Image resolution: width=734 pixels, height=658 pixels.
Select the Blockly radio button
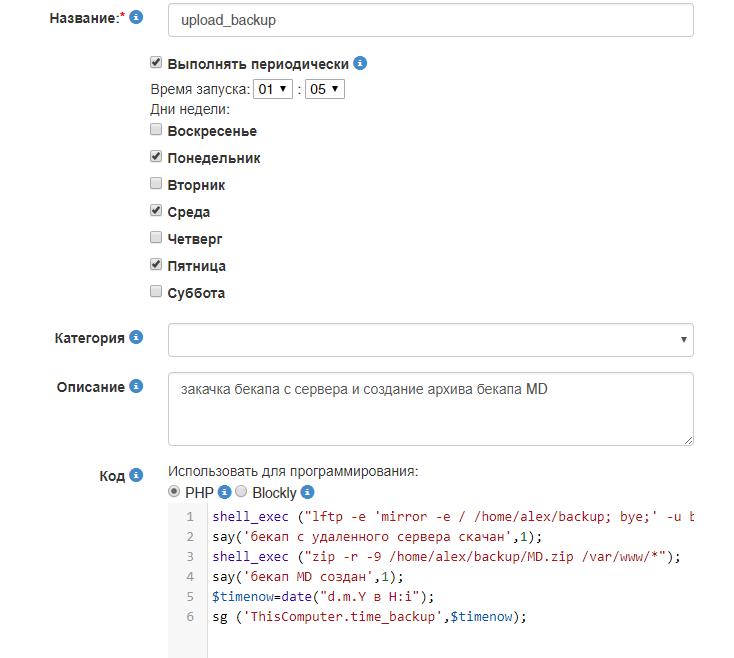[x=241, y=492]
